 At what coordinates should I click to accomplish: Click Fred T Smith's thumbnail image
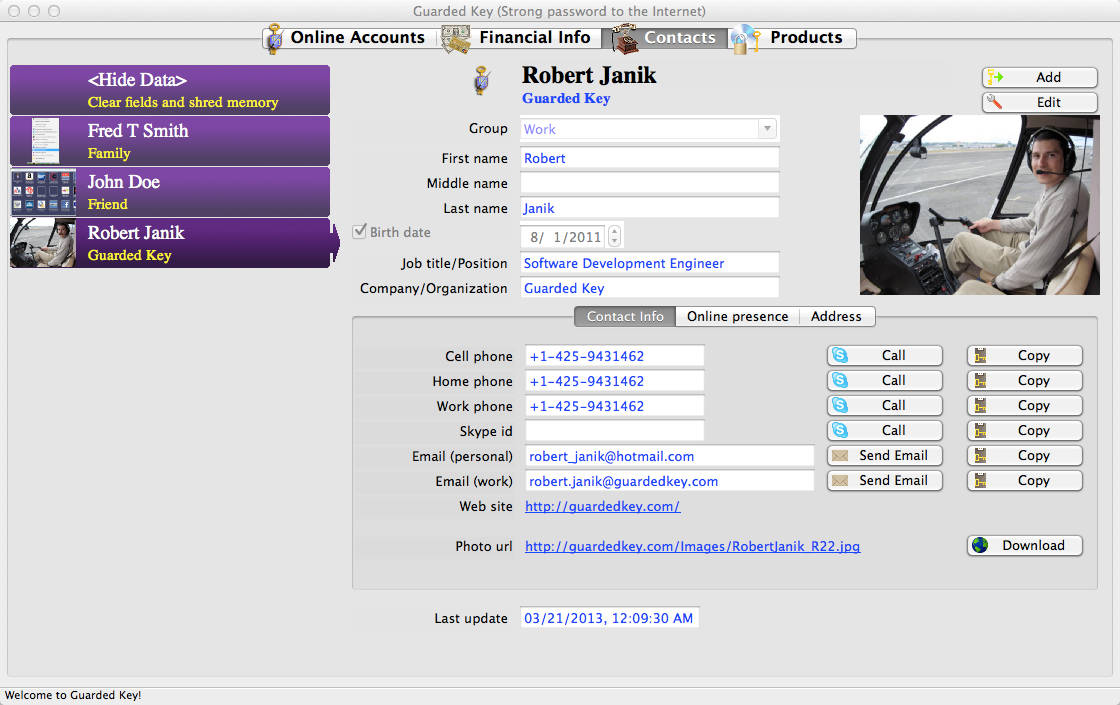click(44, 141)
